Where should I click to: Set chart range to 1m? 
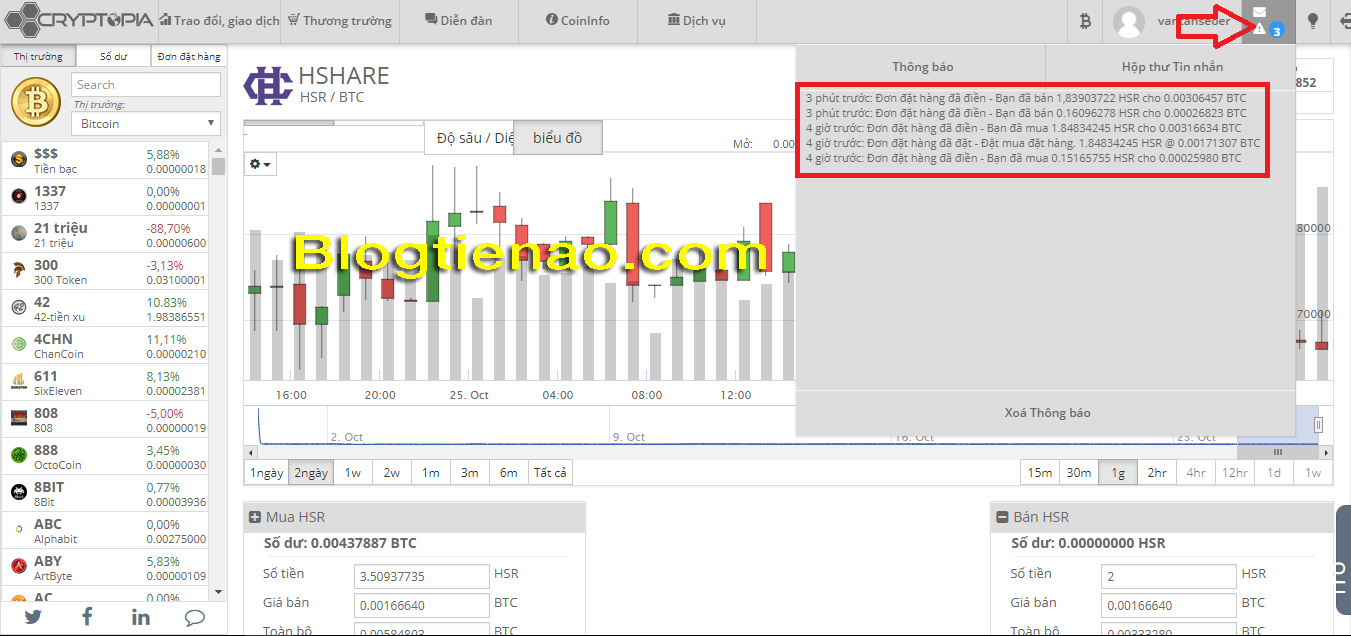431,473
